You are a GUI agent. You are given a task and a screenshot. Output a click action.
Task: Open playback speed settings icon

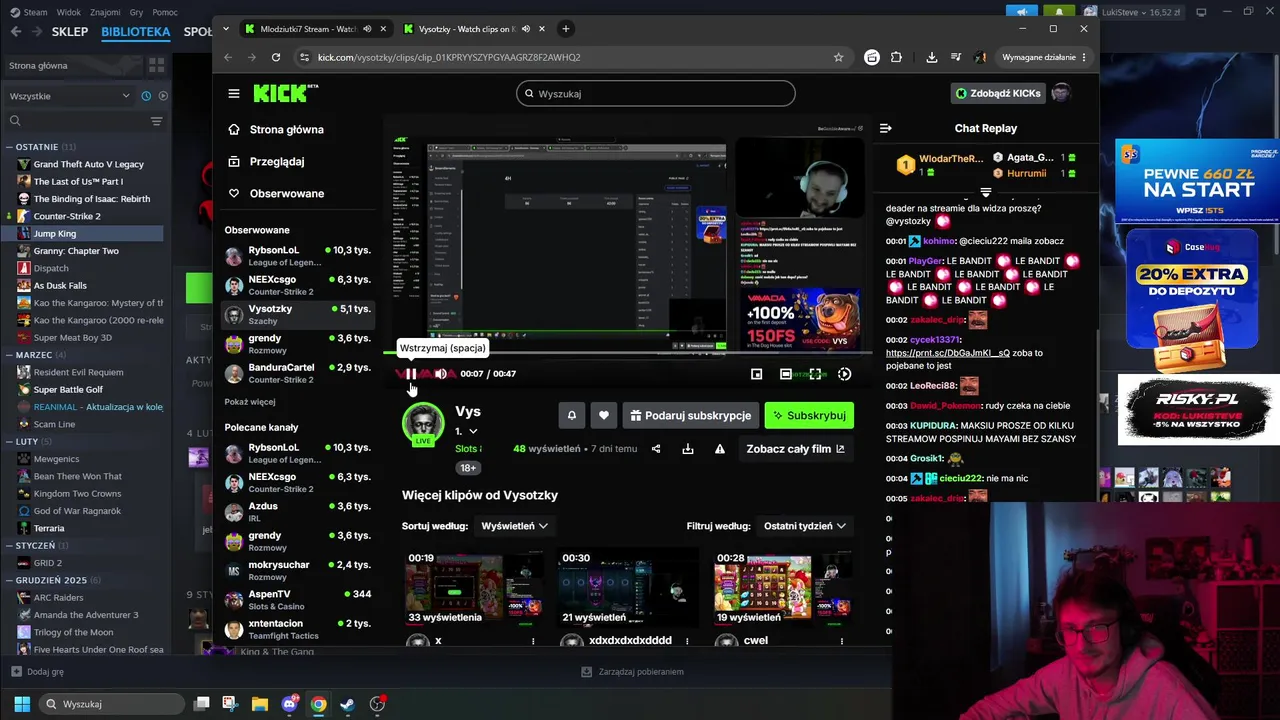tap(845, 374)
